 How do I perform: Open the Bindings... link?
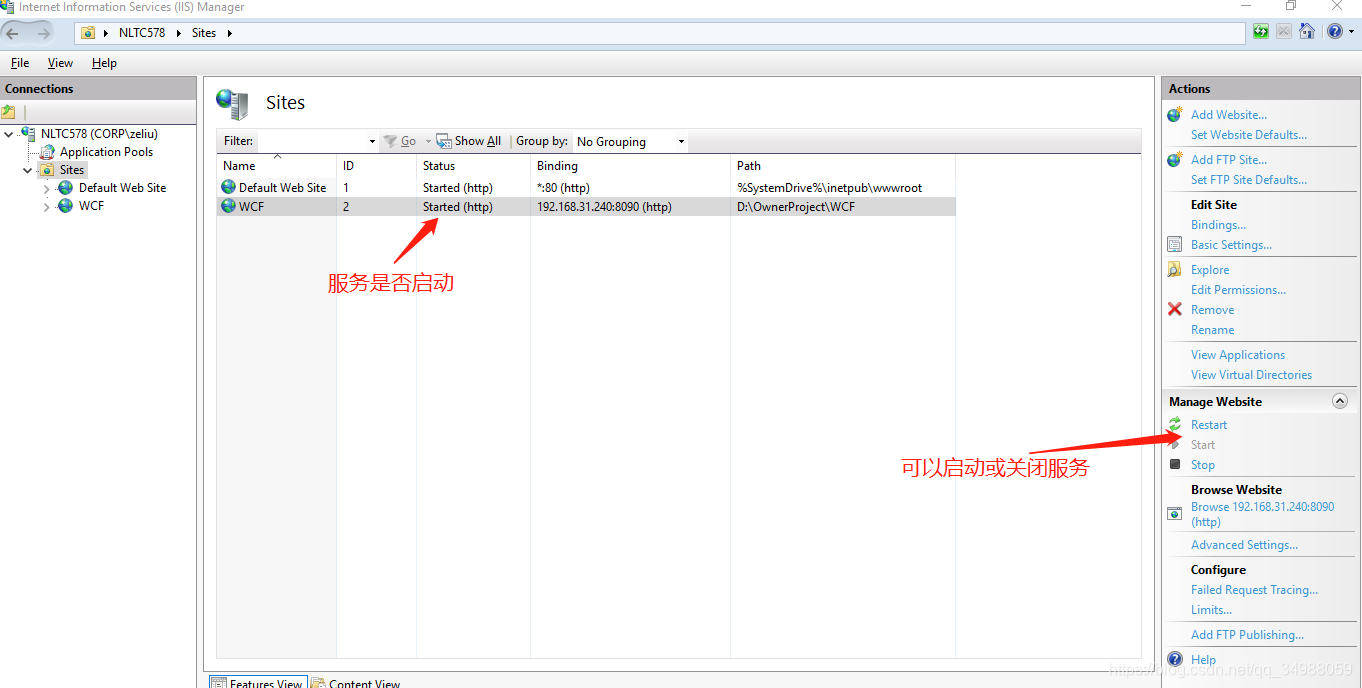click(x=1218, y=225)
